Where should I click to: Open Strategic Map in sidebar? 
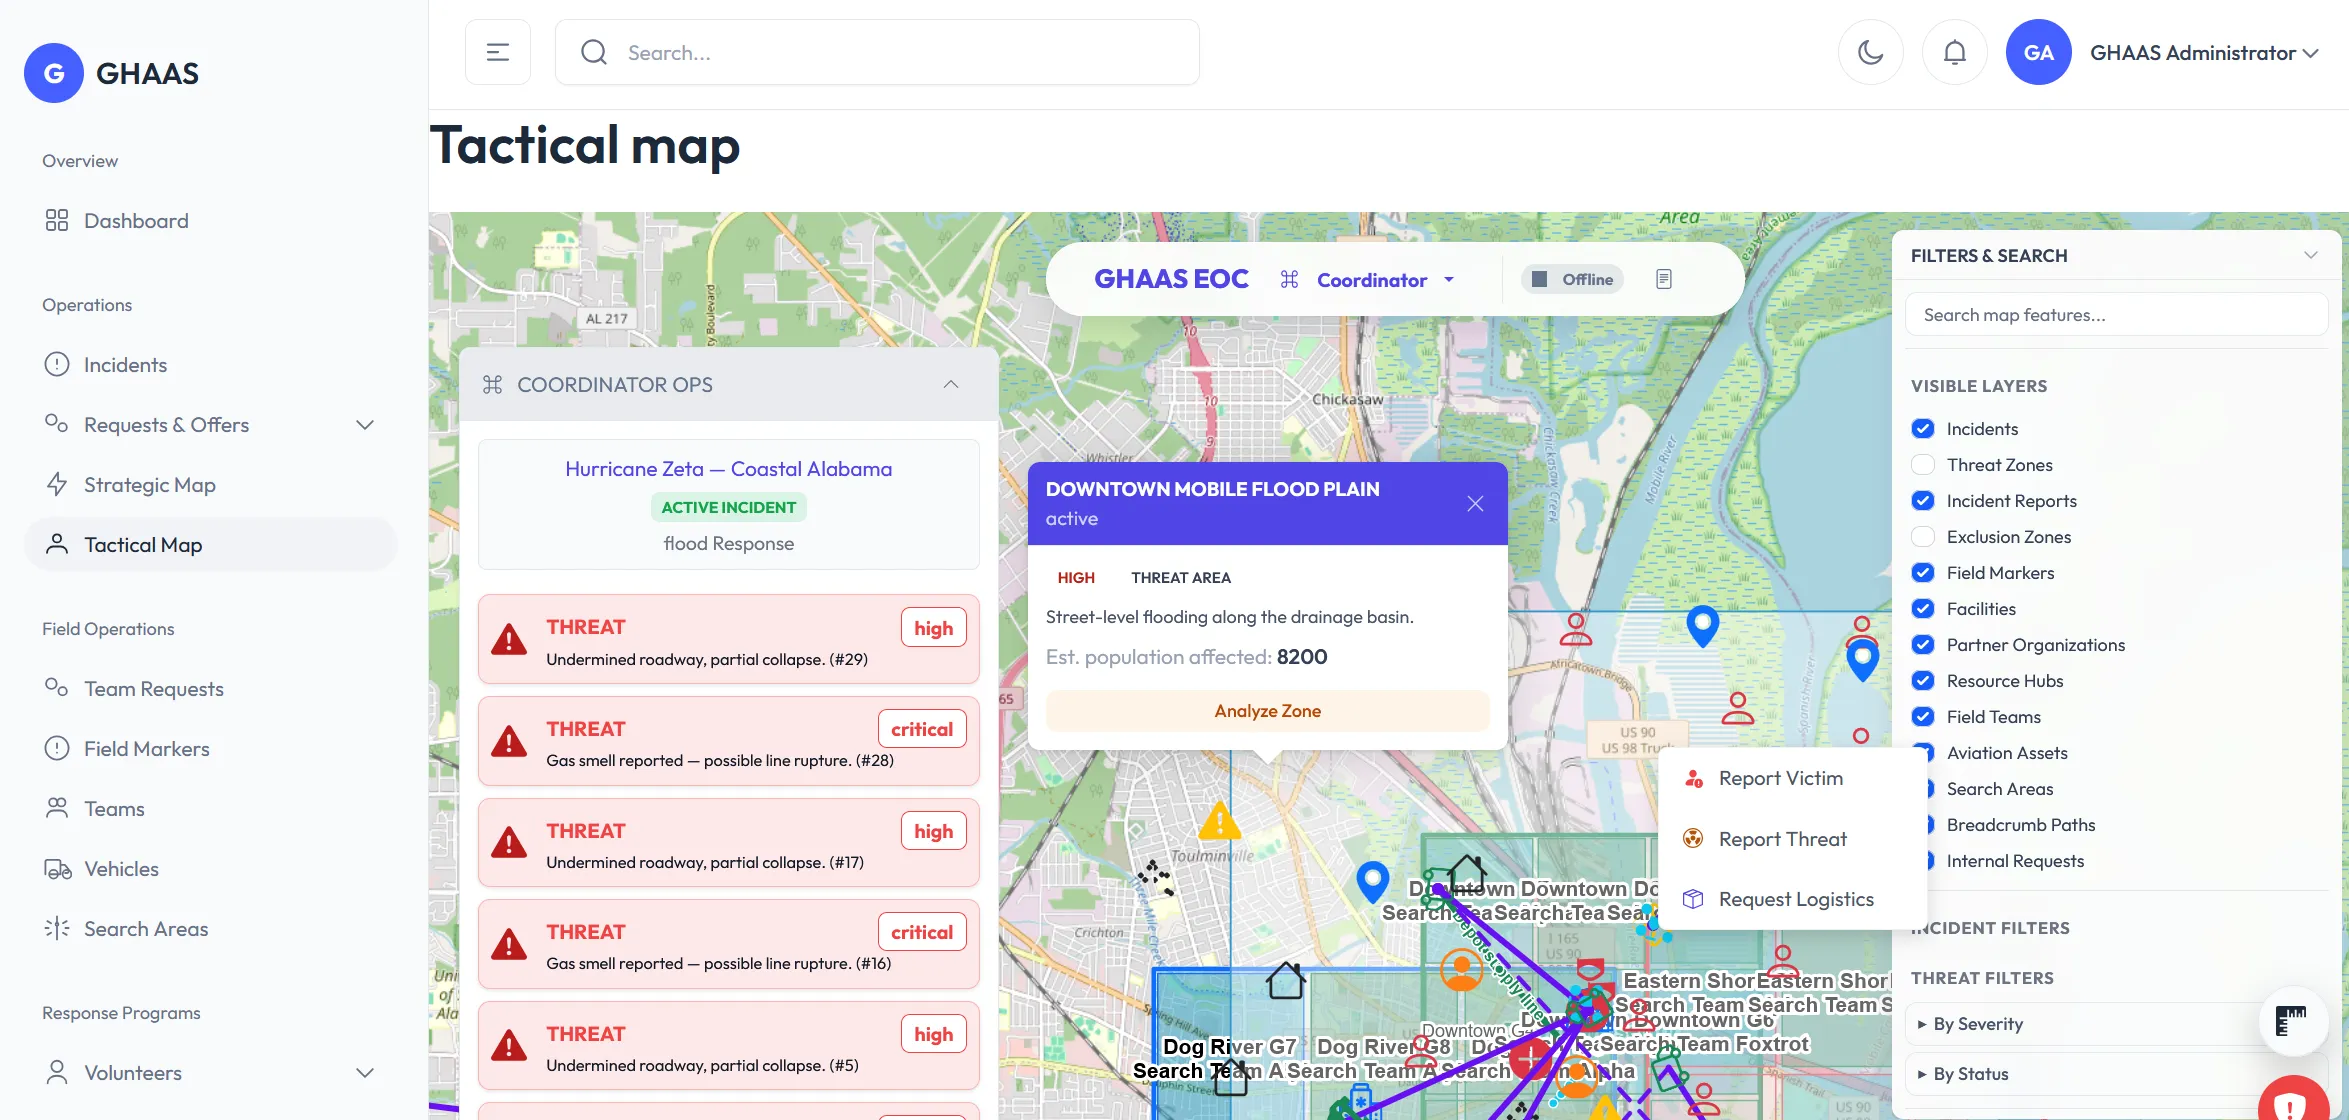(x=211, y=485)
